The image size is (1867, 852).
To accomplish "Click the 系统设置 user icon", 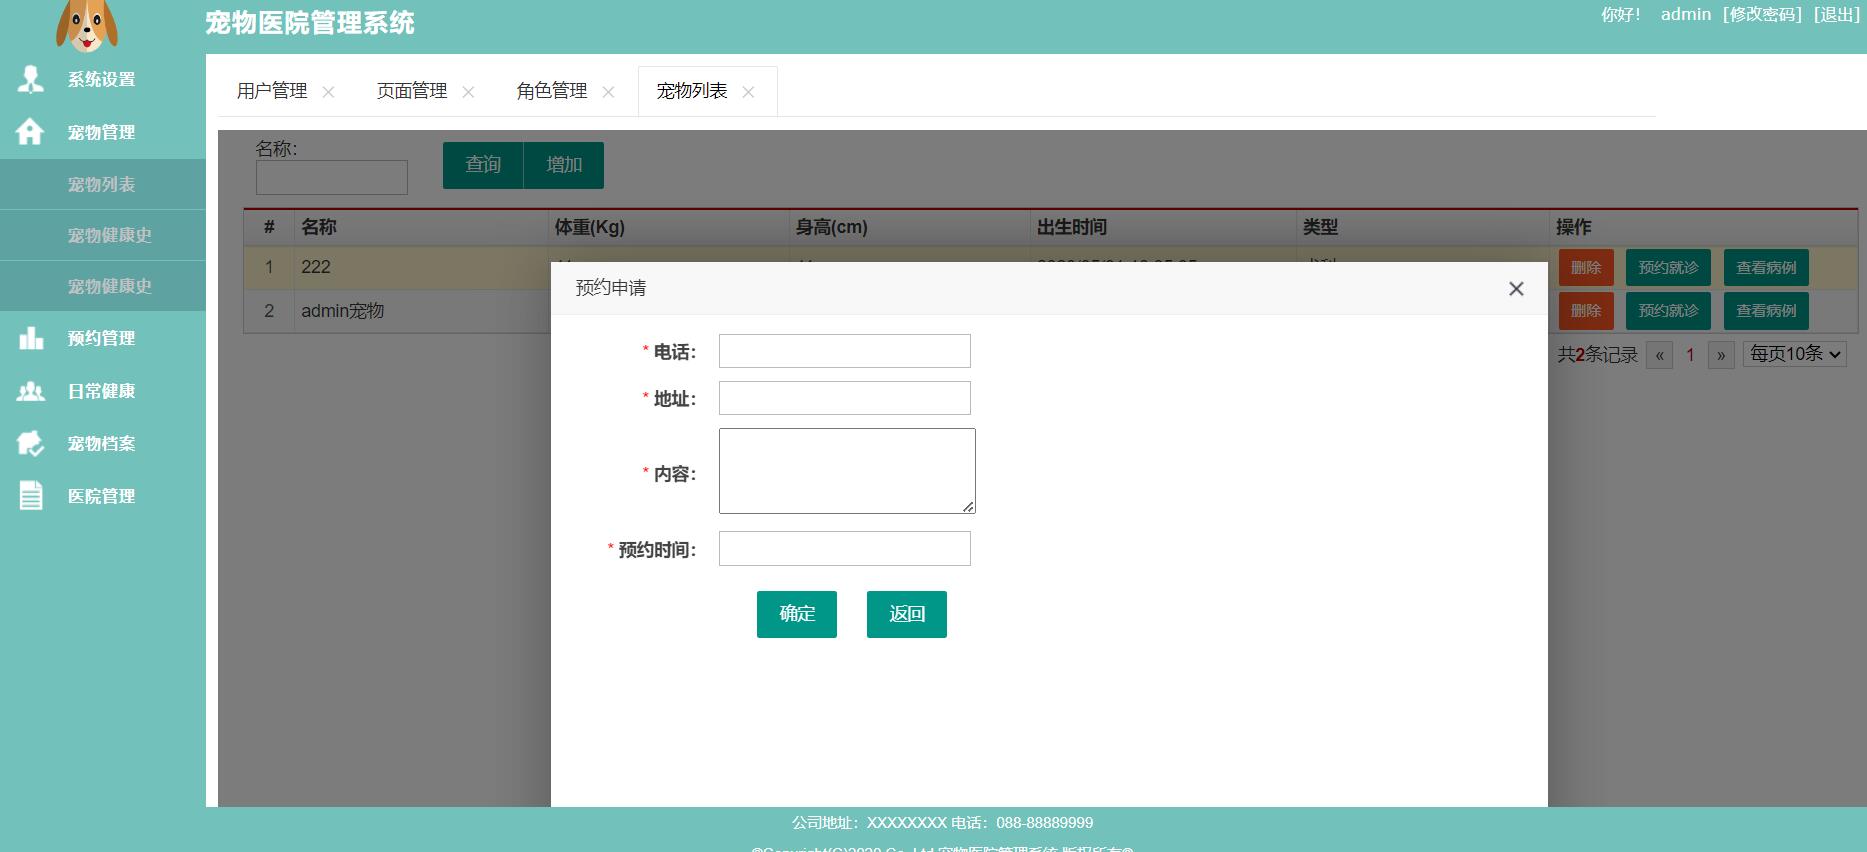I will [31, 79].
